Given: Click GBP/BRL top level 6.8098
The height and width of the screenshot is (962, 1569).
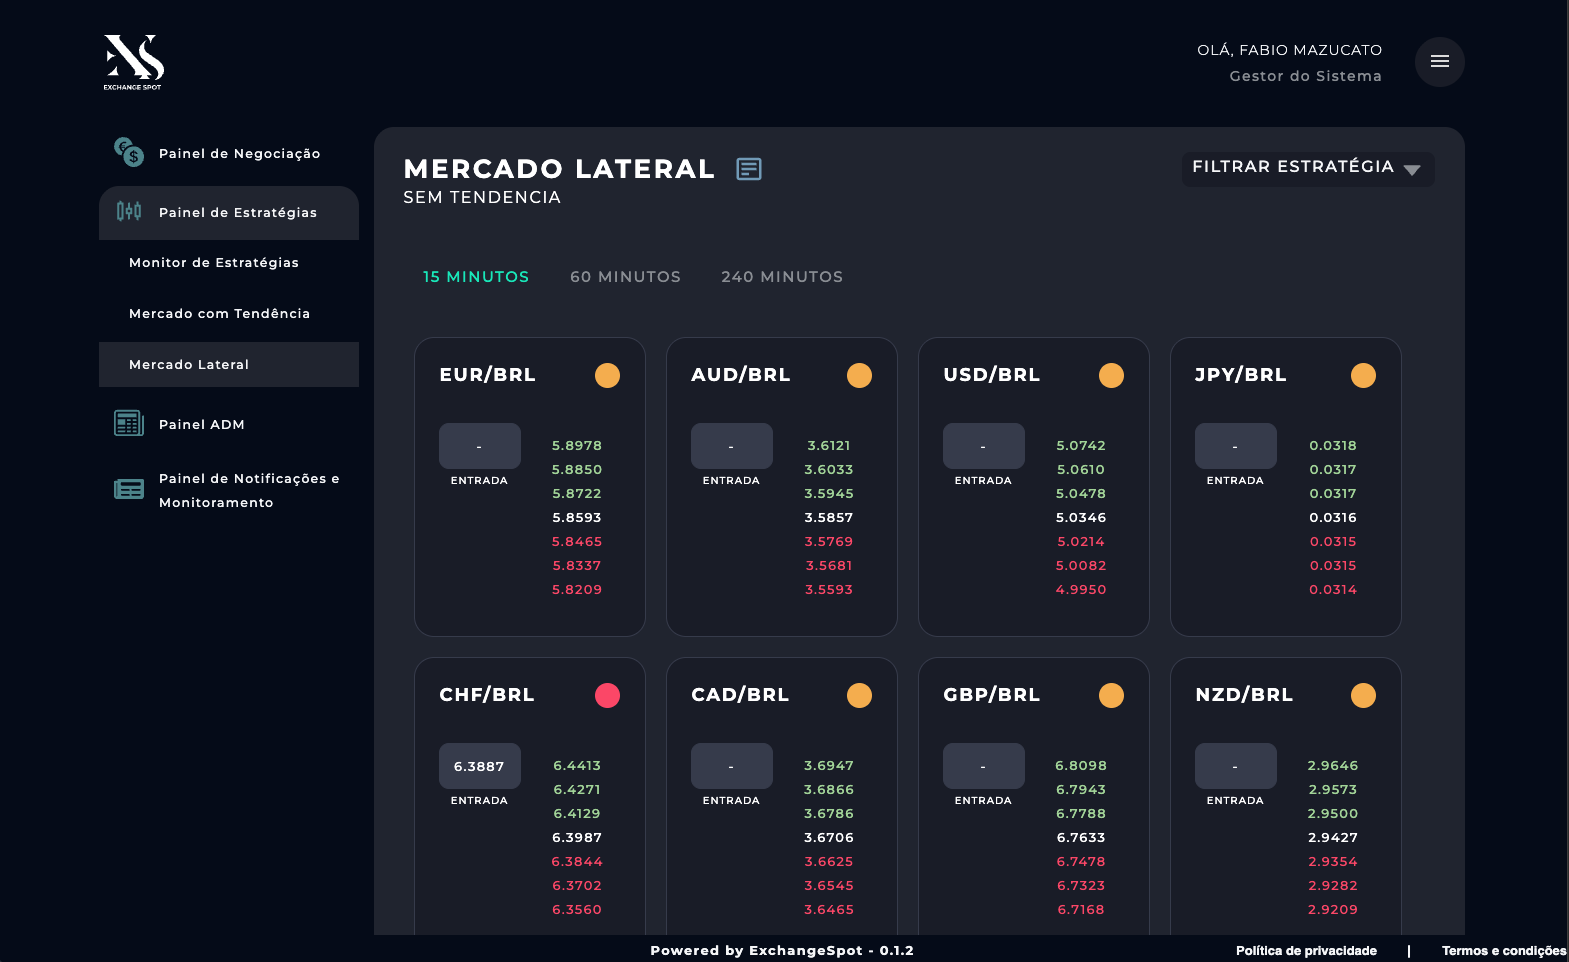Looking at the screenshot, I should tap(1081, 766).
